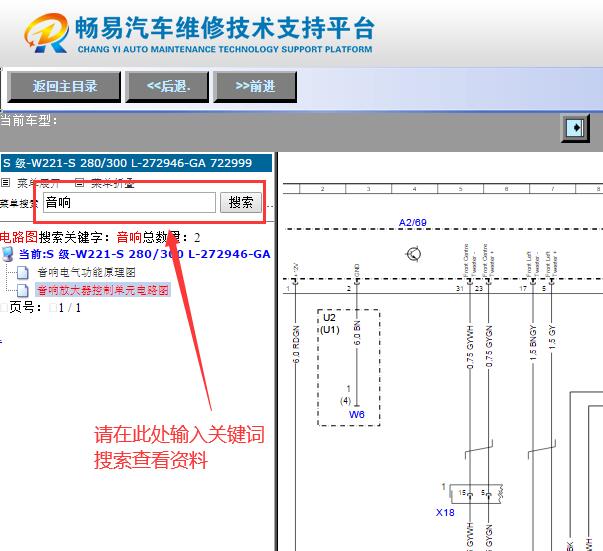The image size is (603, 551).
Task: Click the 1.5 GY wire label
Action: [x=552, y=337]
